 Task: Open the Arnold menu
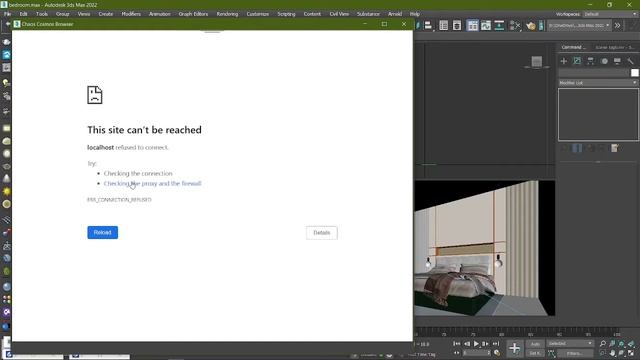coord(395,14)
